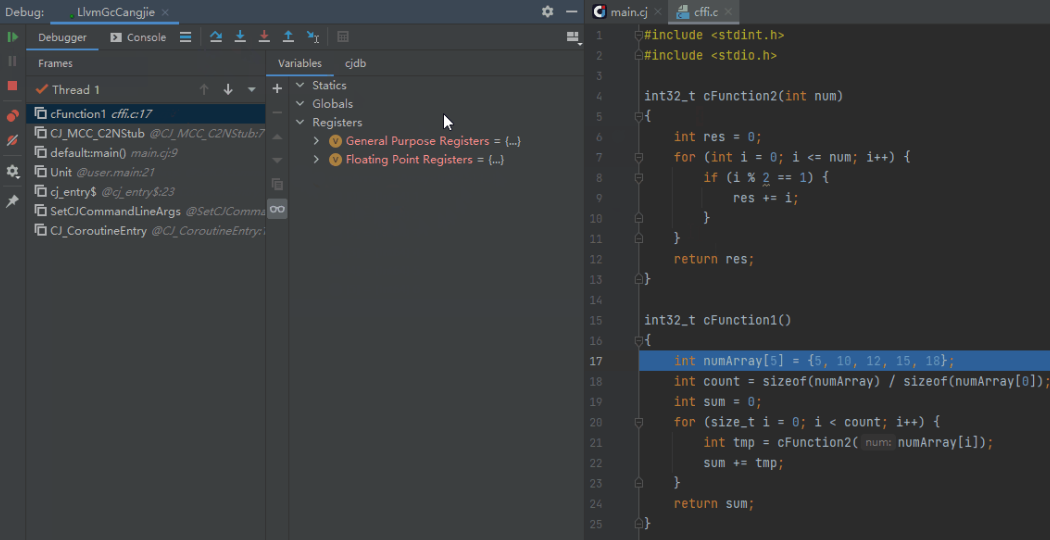Image resolution: width=1050 pixels, height=540 pixels.
Task: Open View Breakpoints dialog
Action: pyautogui.click(x=13, y=115)
